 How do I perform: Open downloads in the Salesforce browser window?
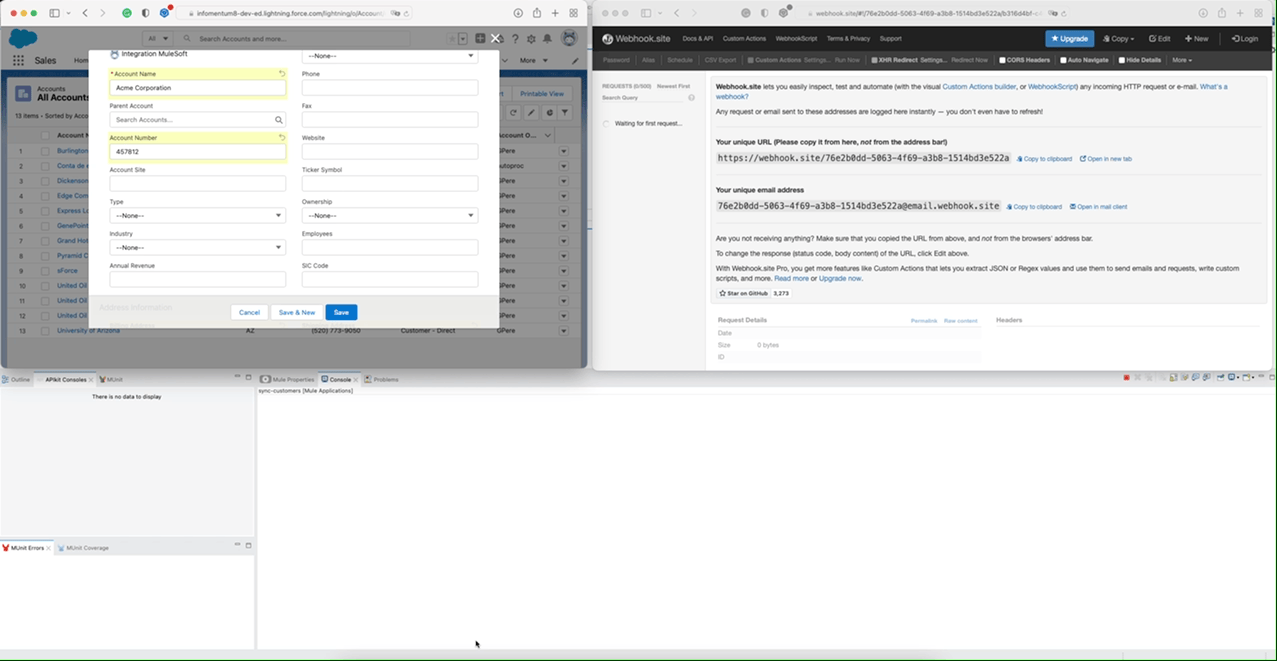click(x=518, y=13)
